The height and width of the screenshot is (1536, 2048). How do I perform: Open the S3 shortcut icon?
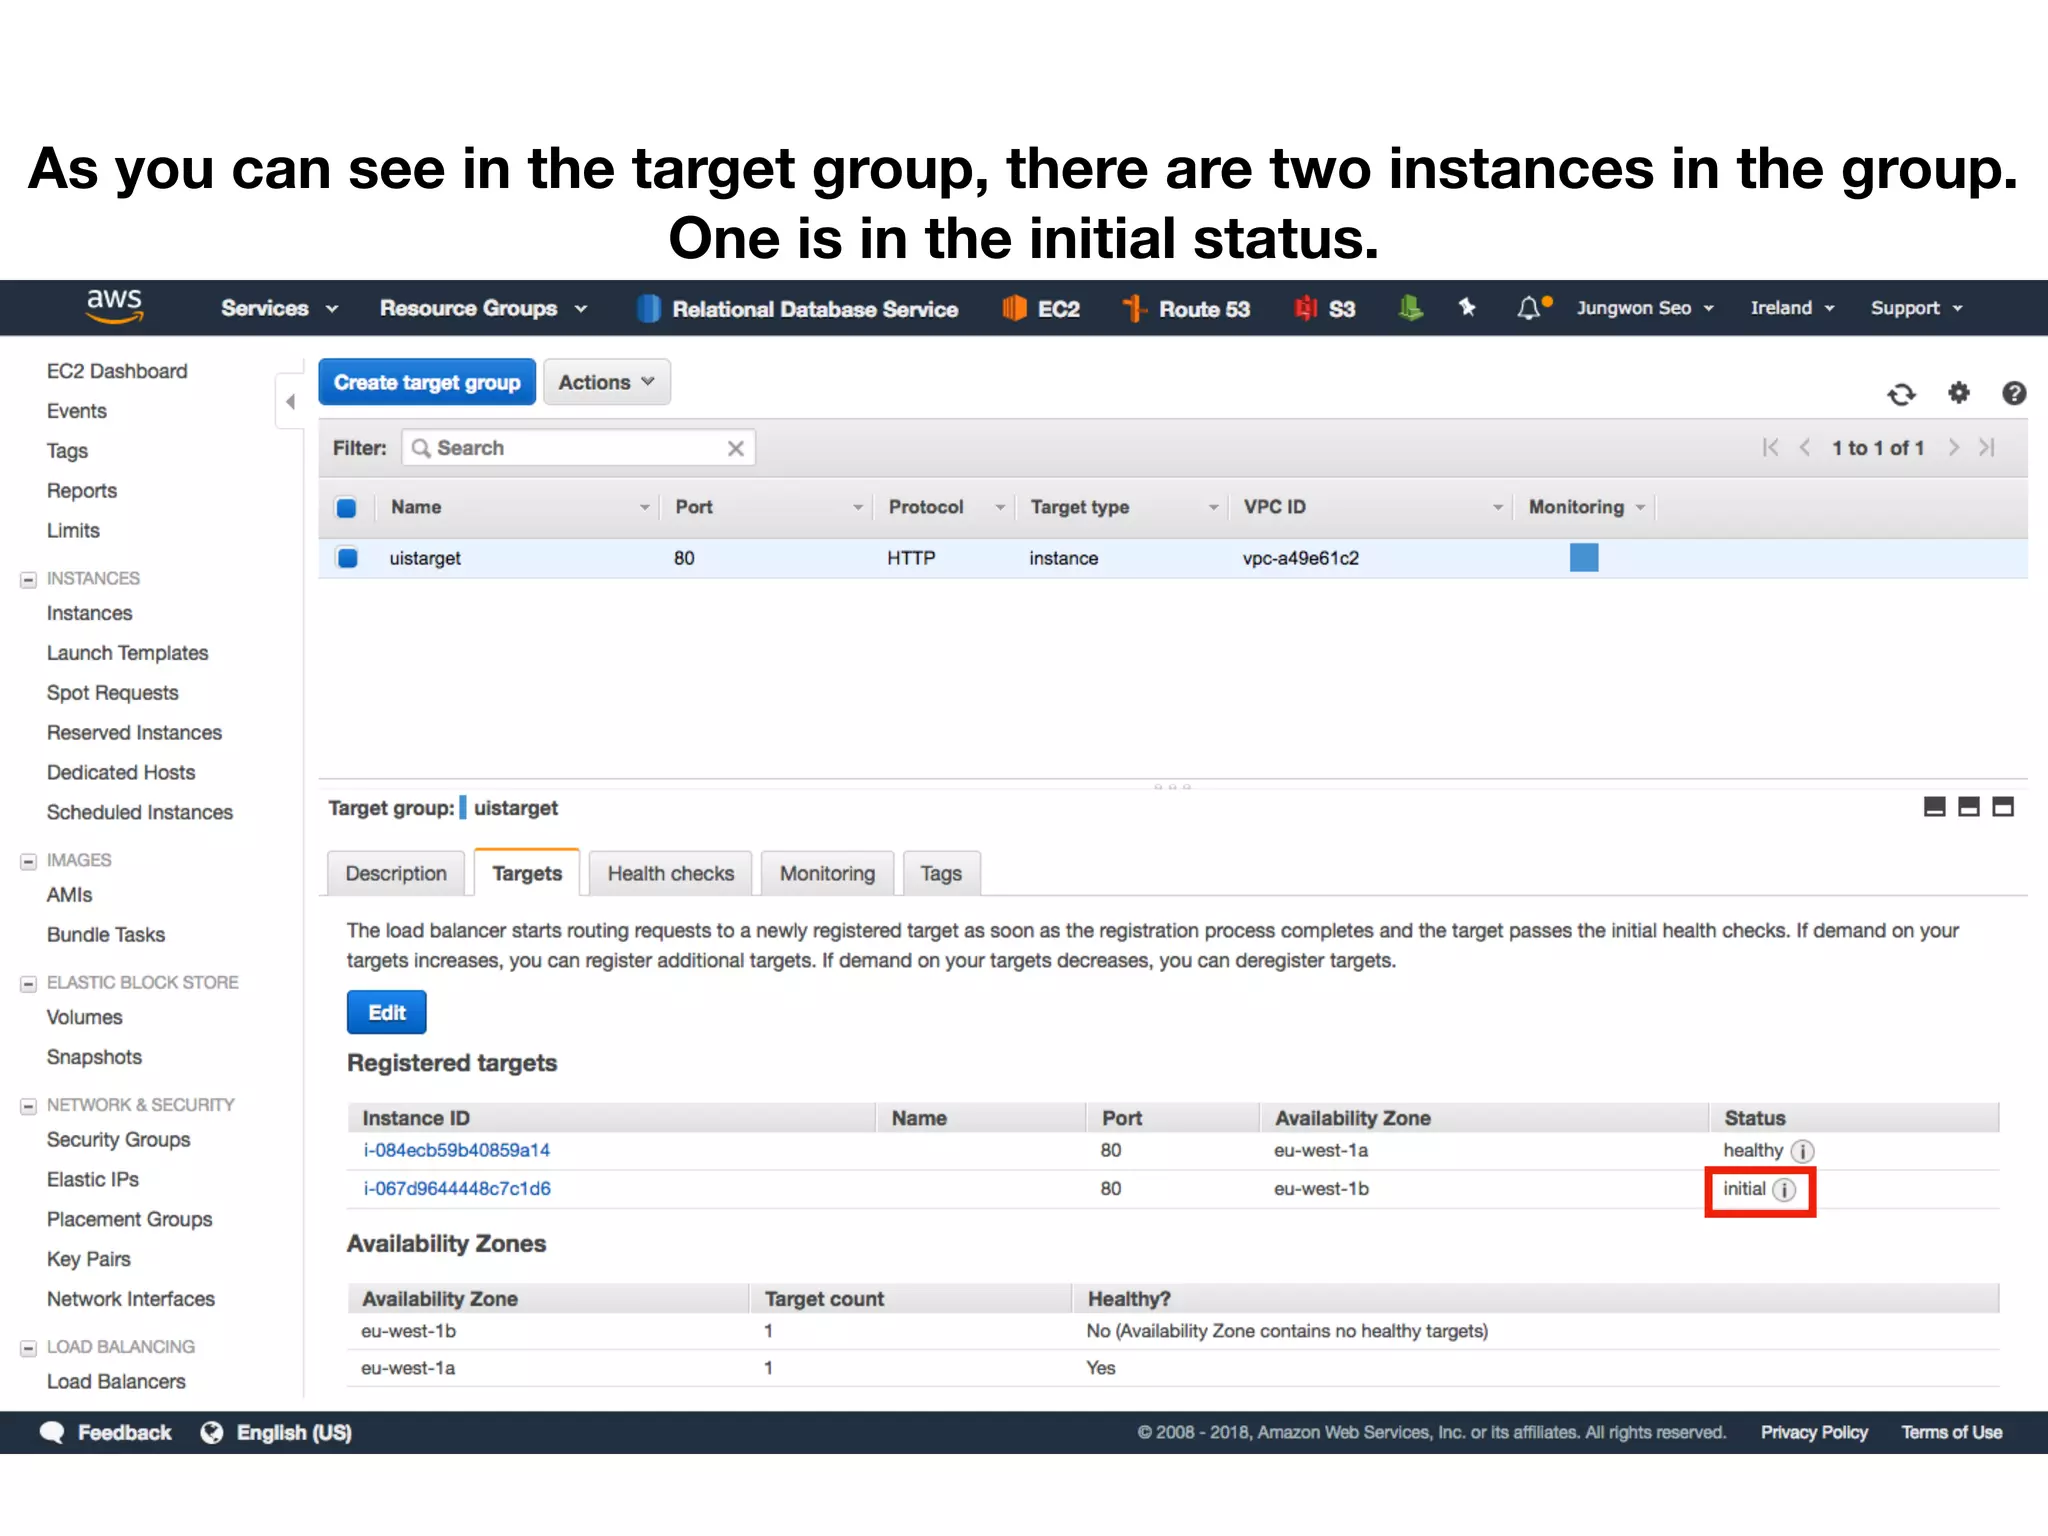(x=1305, y=308)
